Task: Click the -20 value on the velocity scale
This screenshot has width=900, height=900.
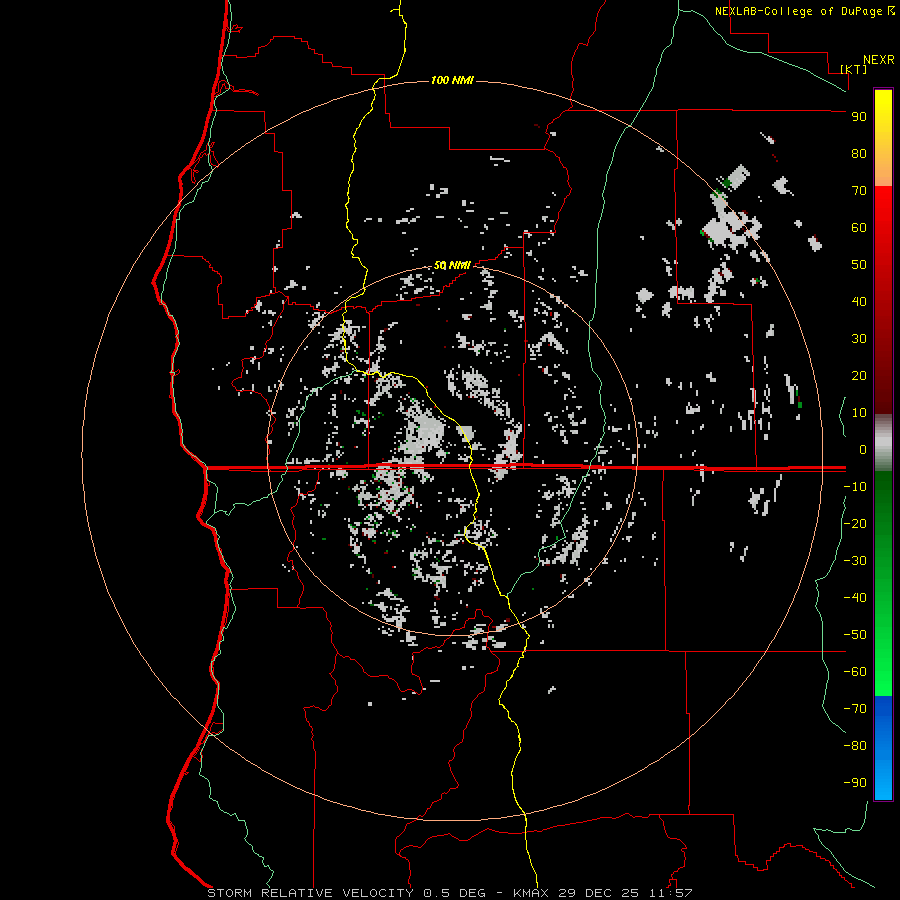Action: 855,523
